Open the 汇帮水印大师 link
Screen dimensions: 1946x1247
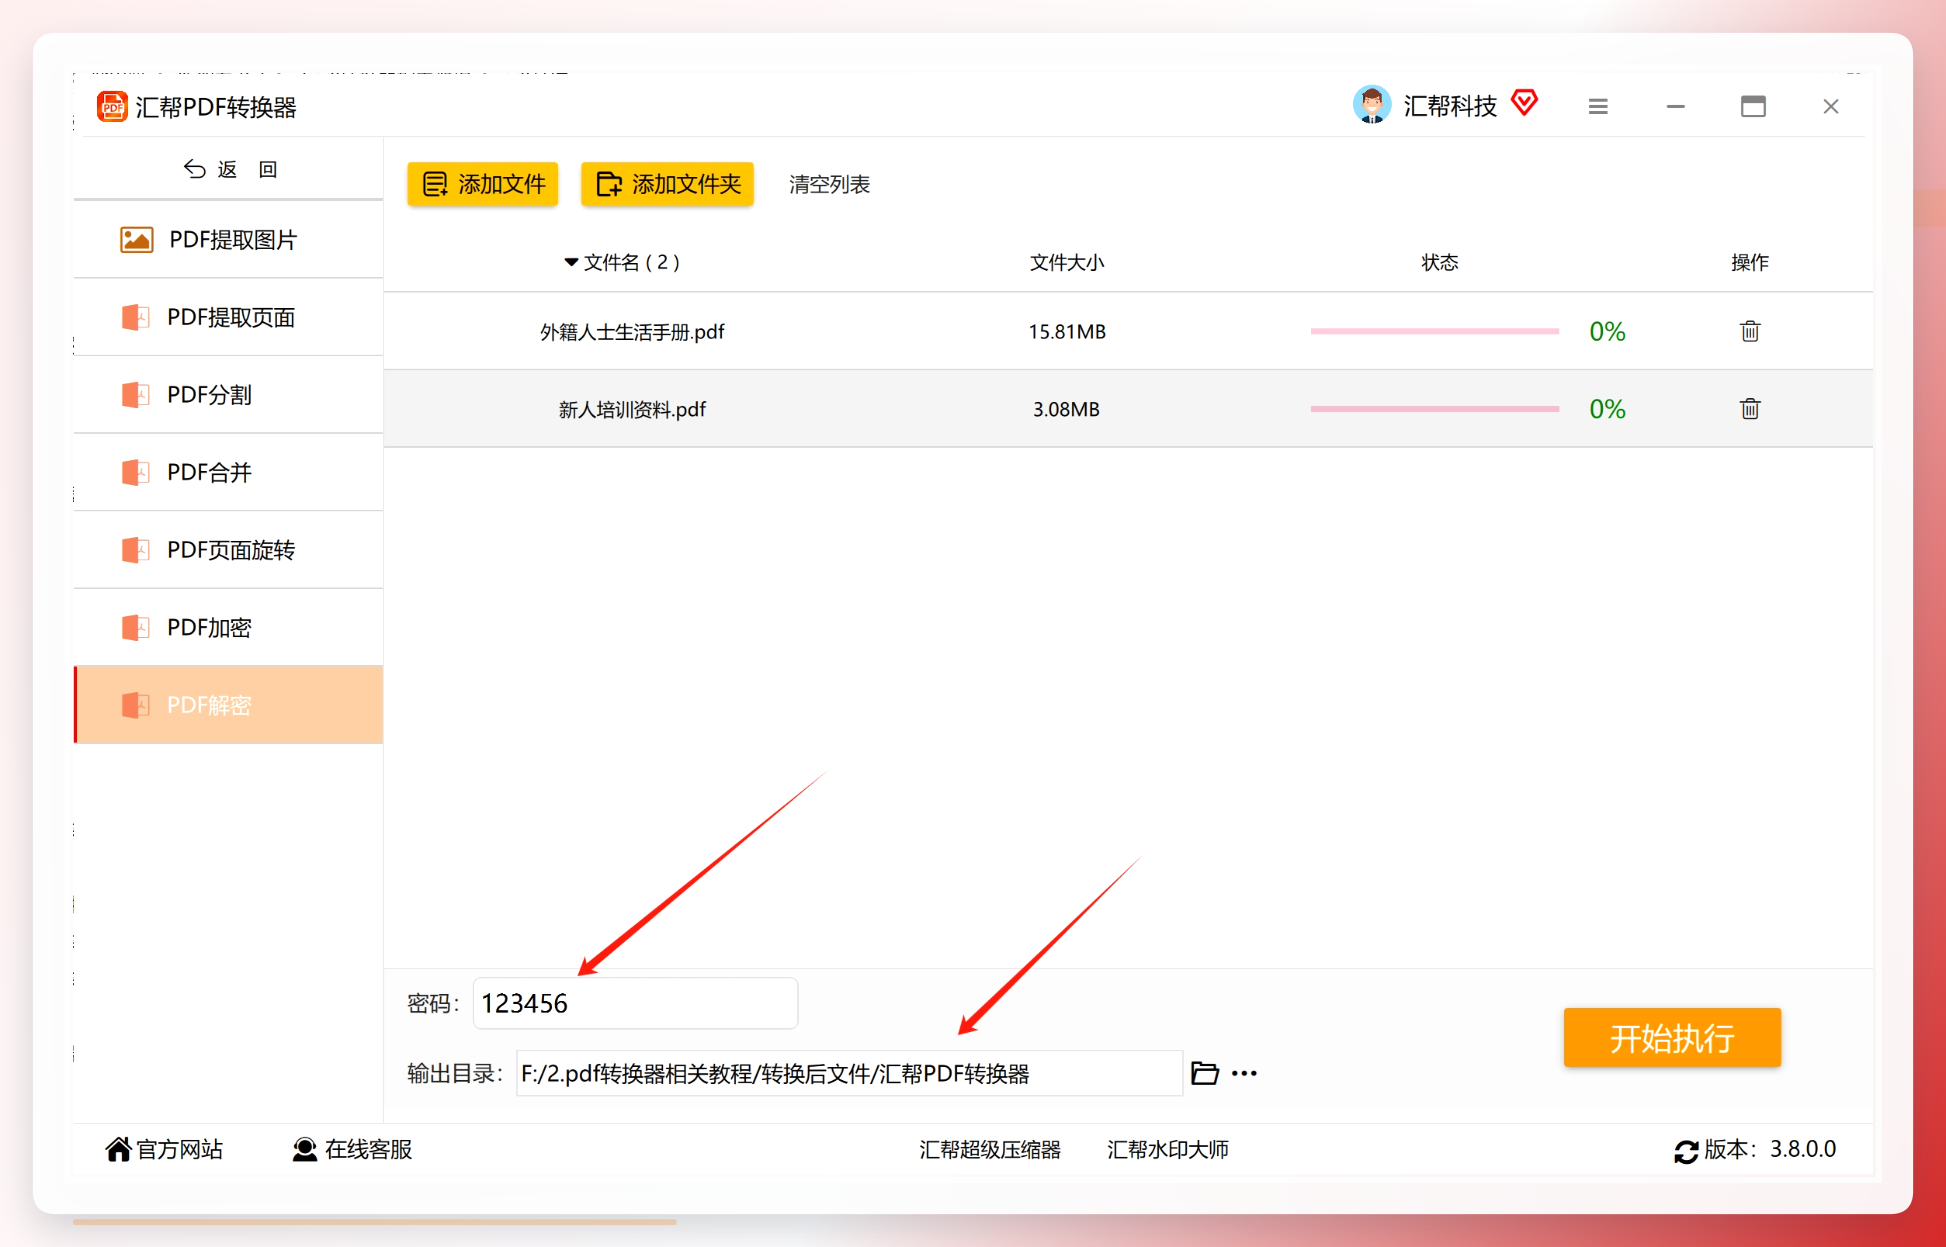pyautogui.click(x=1168, y=1150)
